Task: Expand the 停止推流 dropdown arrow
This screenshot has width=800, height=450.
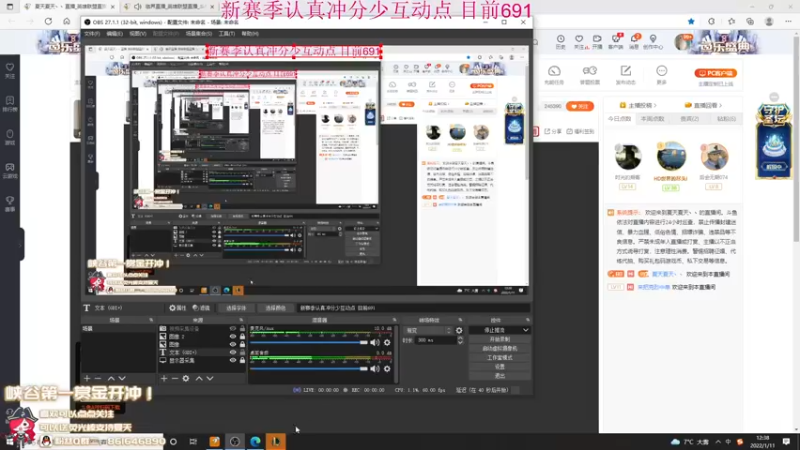Action: [x=526, y=330]
